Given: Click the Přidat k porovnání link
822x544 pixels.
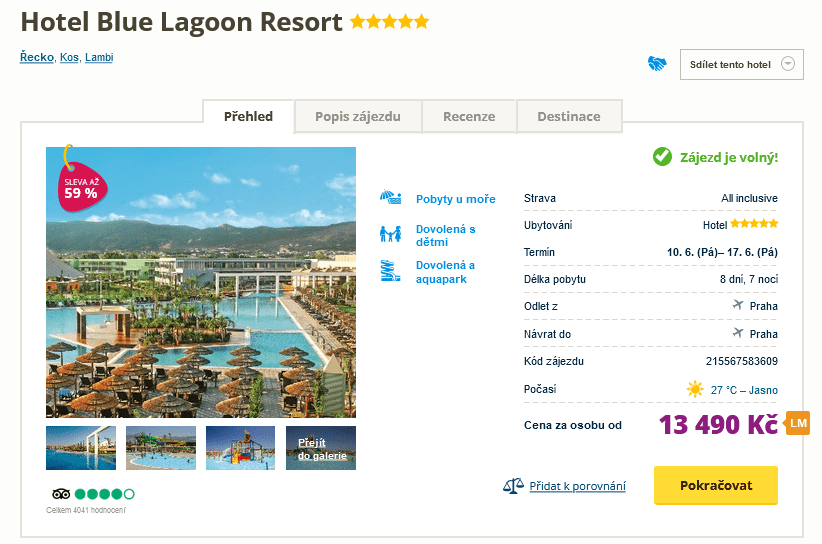Looking at the screenshot, I should tap(577, 486).
